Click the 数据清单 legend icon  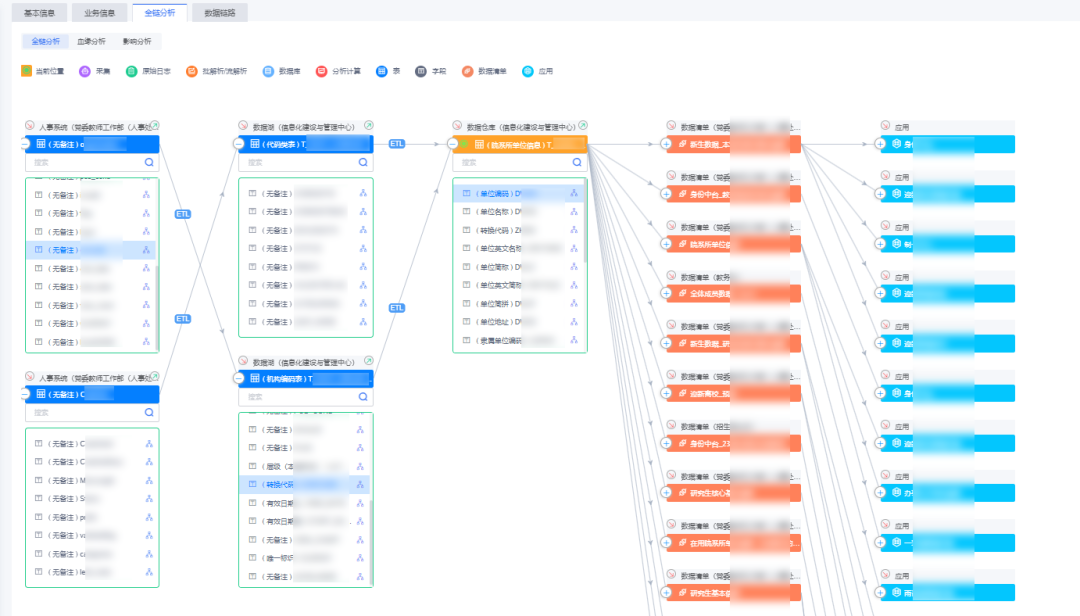tap(467, 72)
